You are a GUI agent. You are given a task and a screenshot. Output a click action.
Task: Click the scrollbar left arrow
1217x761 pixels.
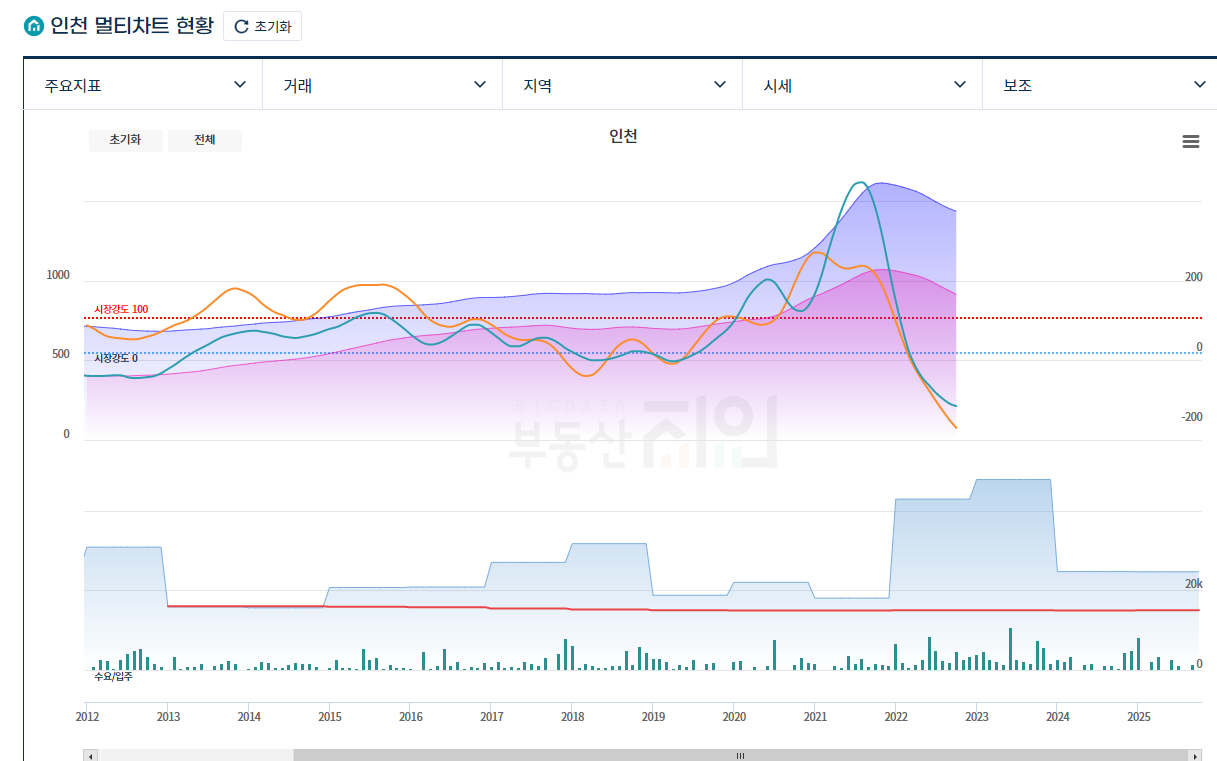pyautogui.click(x=91, y=756)
